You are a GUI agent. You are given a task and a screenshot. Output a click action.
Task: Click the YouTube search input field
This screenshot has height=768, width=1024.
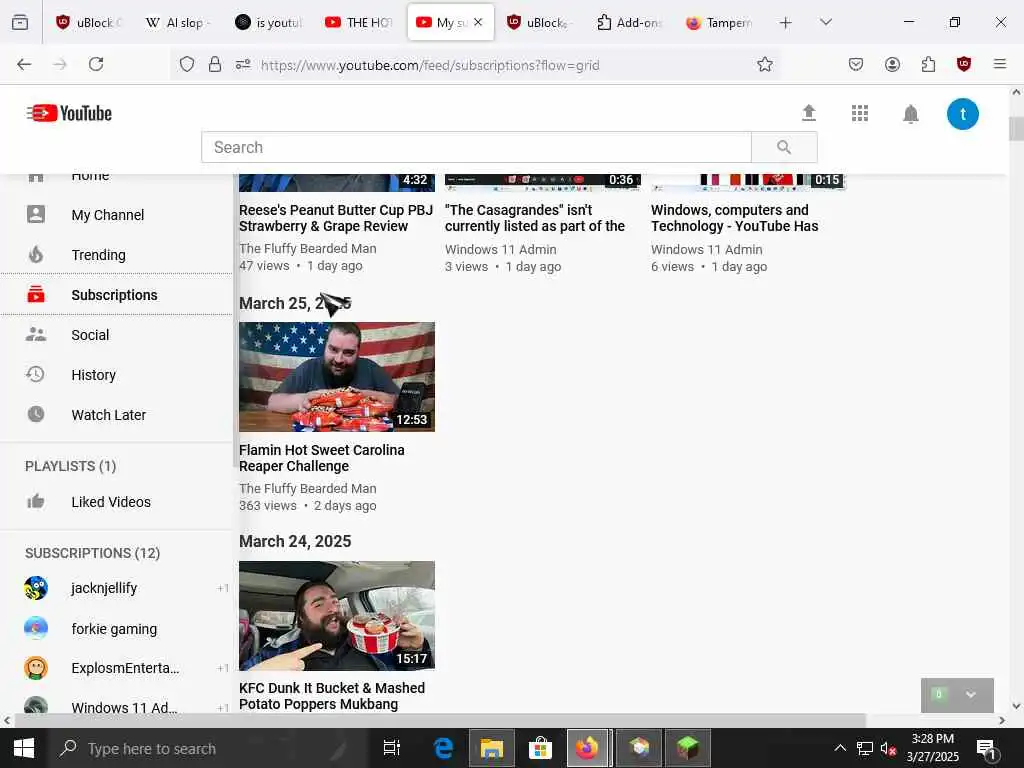tap(477, 147)
